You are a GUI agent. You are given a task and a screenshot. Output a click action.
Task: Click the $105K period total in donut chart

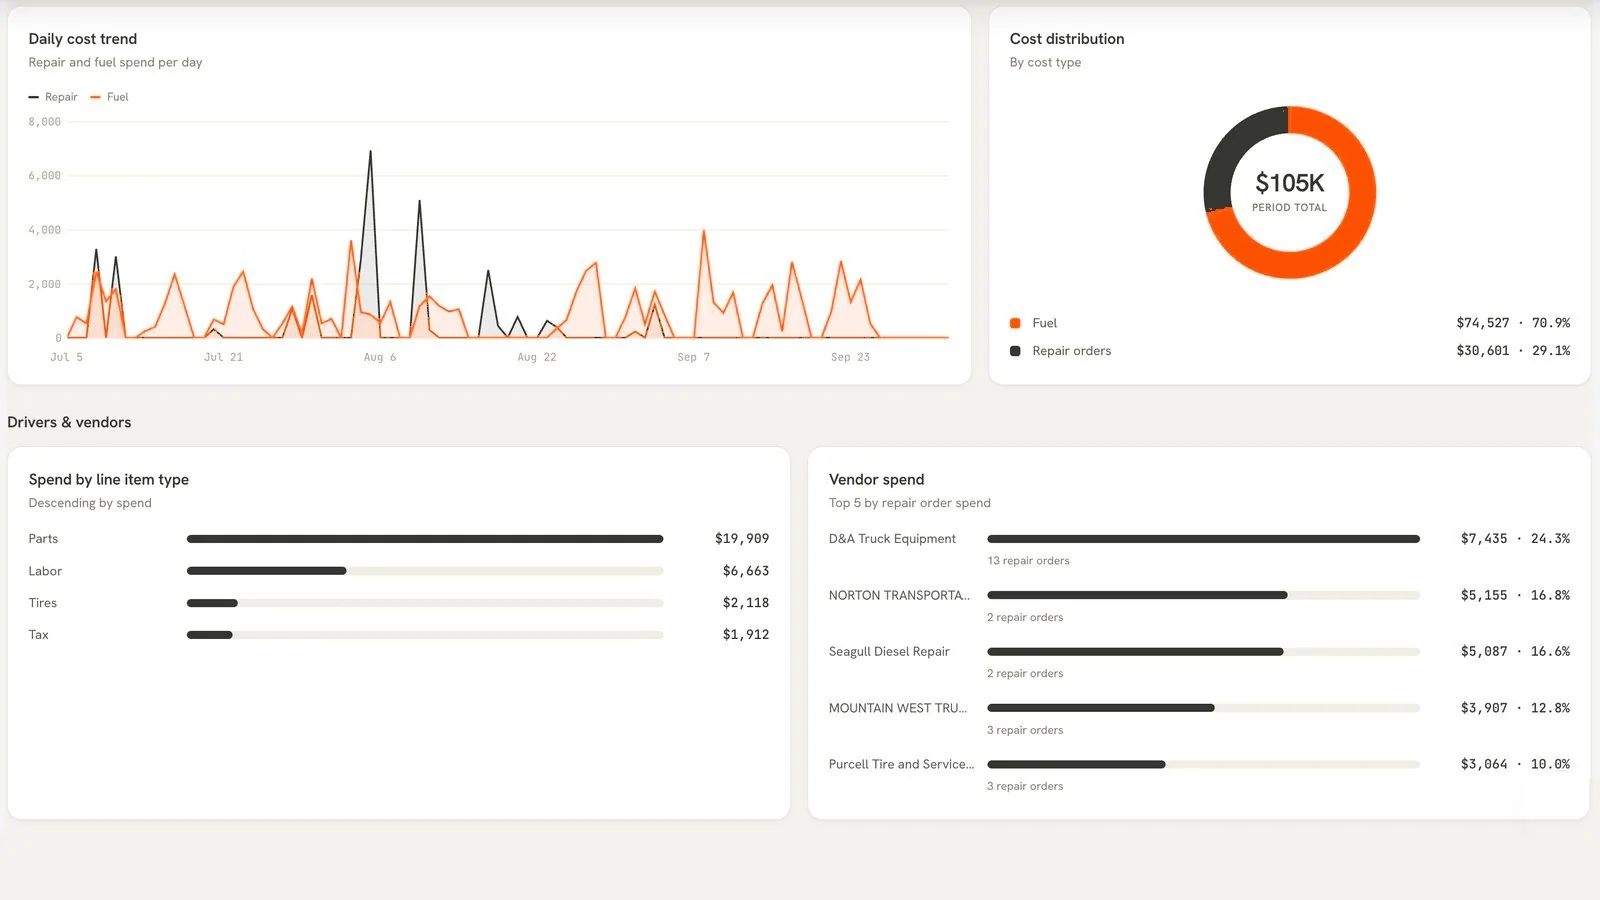point(1289,183)
